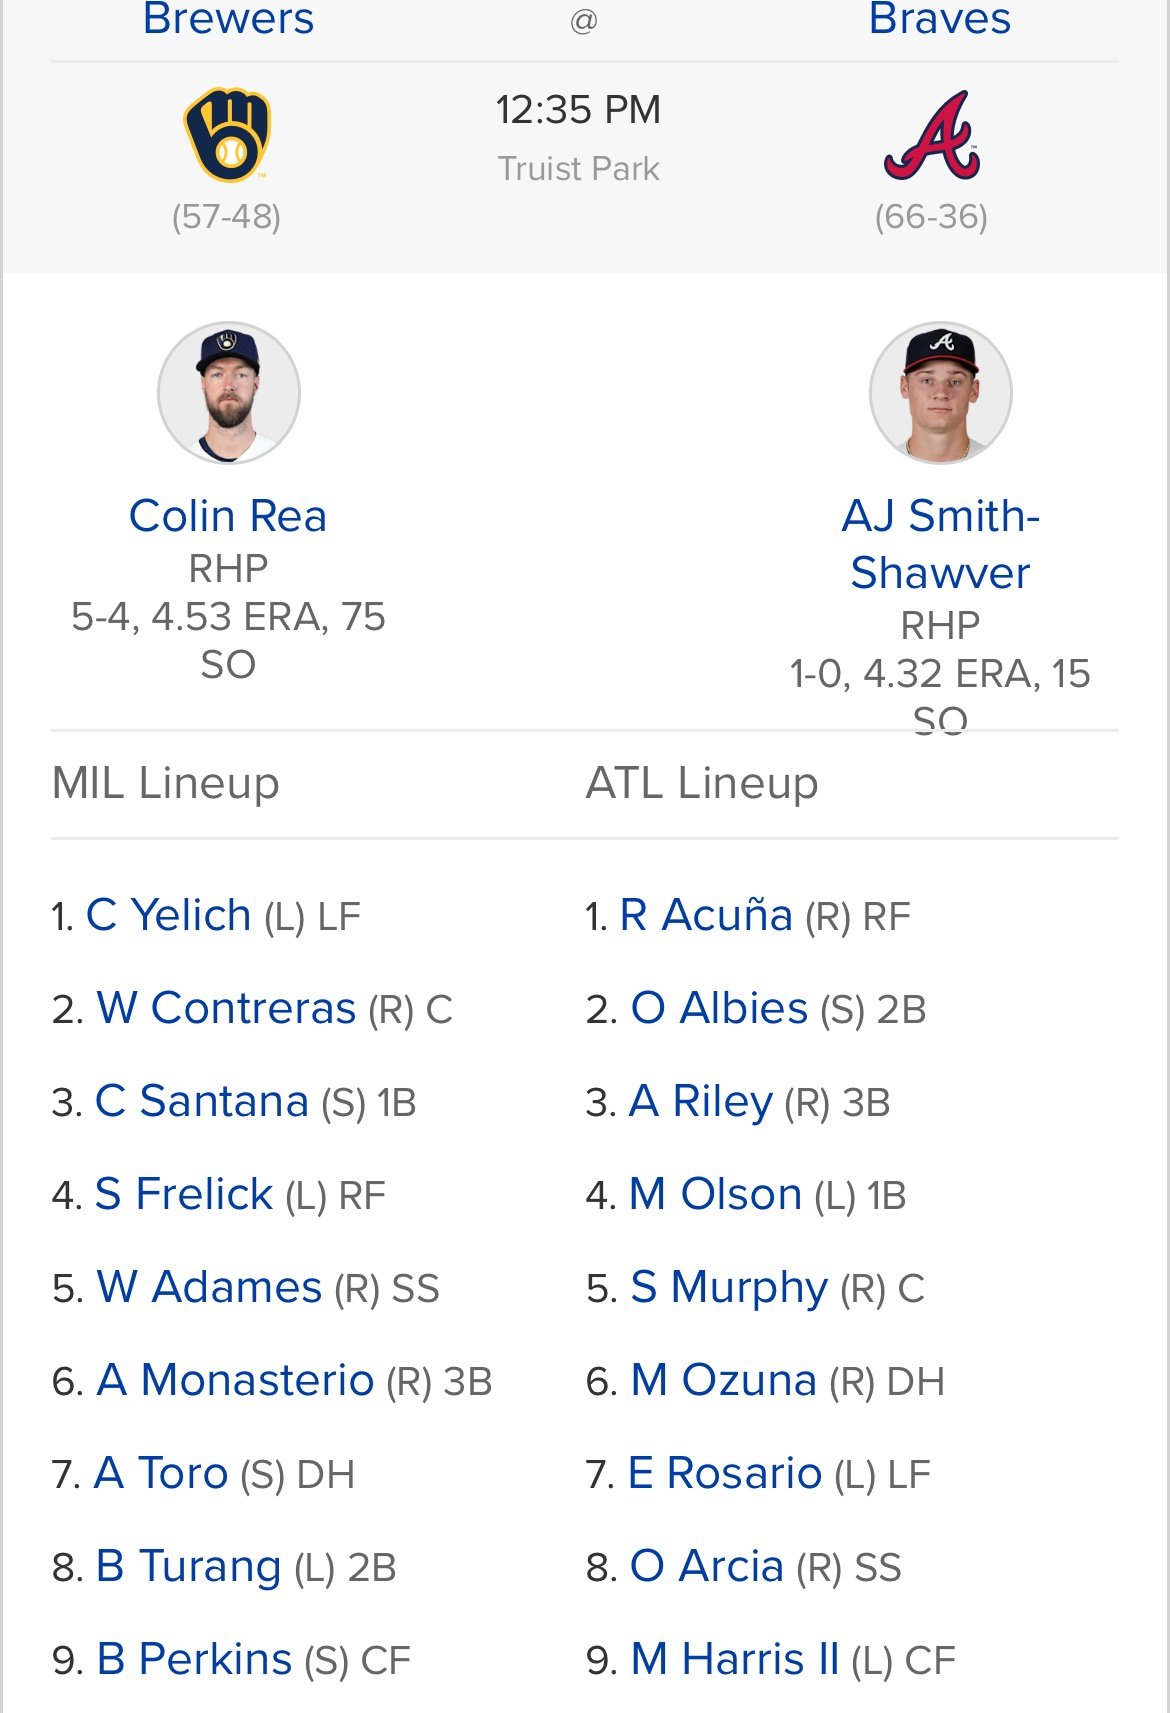
Task: Open AJ Smith-Shawver's headshot photo
Action: (x=940, y=392)
